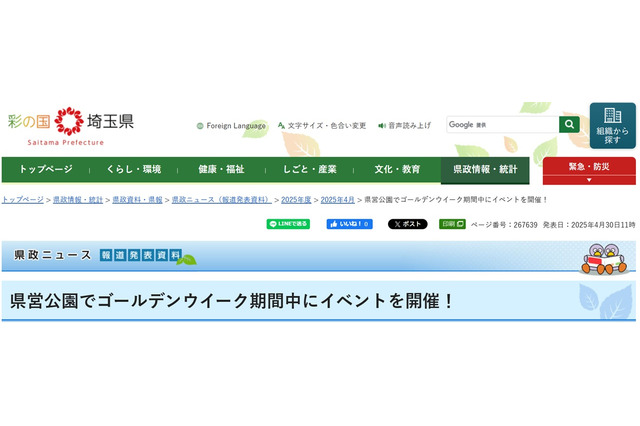640x426 pixels.
Task: Click the 2025年4月 breadcrumb link
Action: tap(338, 200)
